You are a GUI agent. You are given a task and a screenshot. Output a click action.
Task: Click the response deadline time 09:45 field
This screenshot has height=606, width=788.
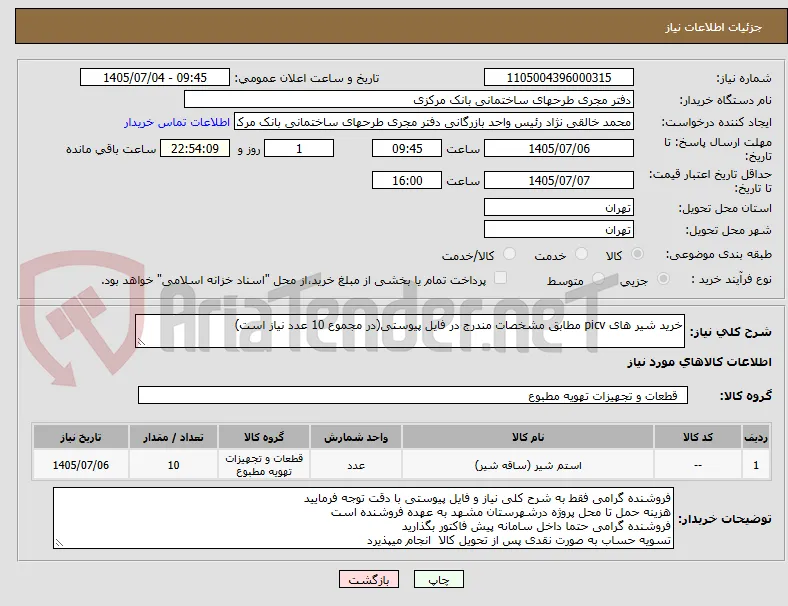407,149
